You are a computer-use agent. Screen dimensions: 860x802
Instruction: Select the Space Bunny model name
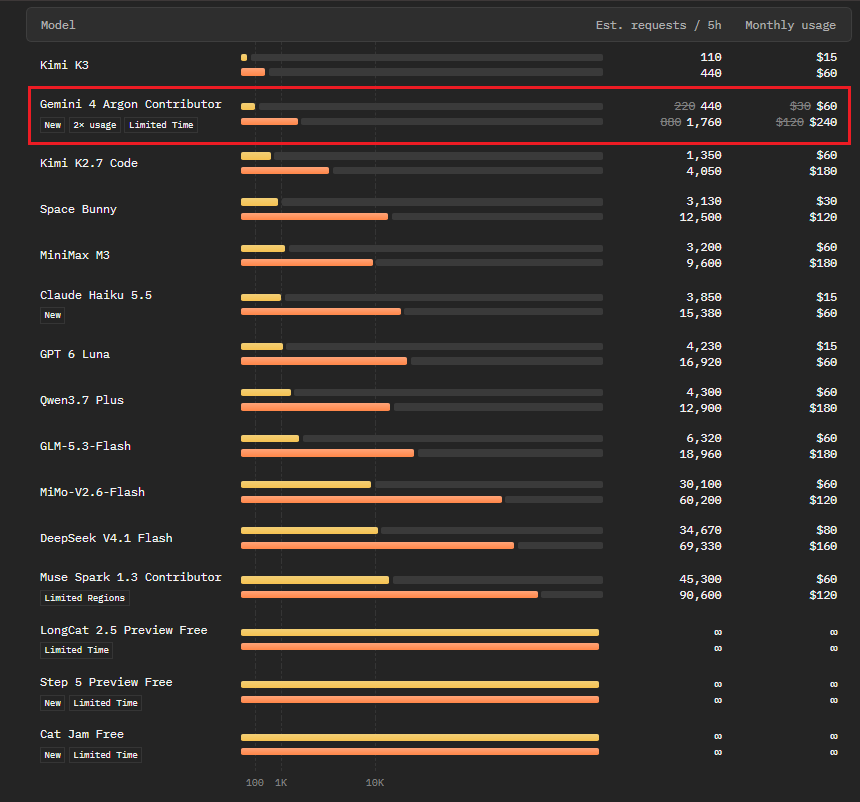click(x=78, y=210)
